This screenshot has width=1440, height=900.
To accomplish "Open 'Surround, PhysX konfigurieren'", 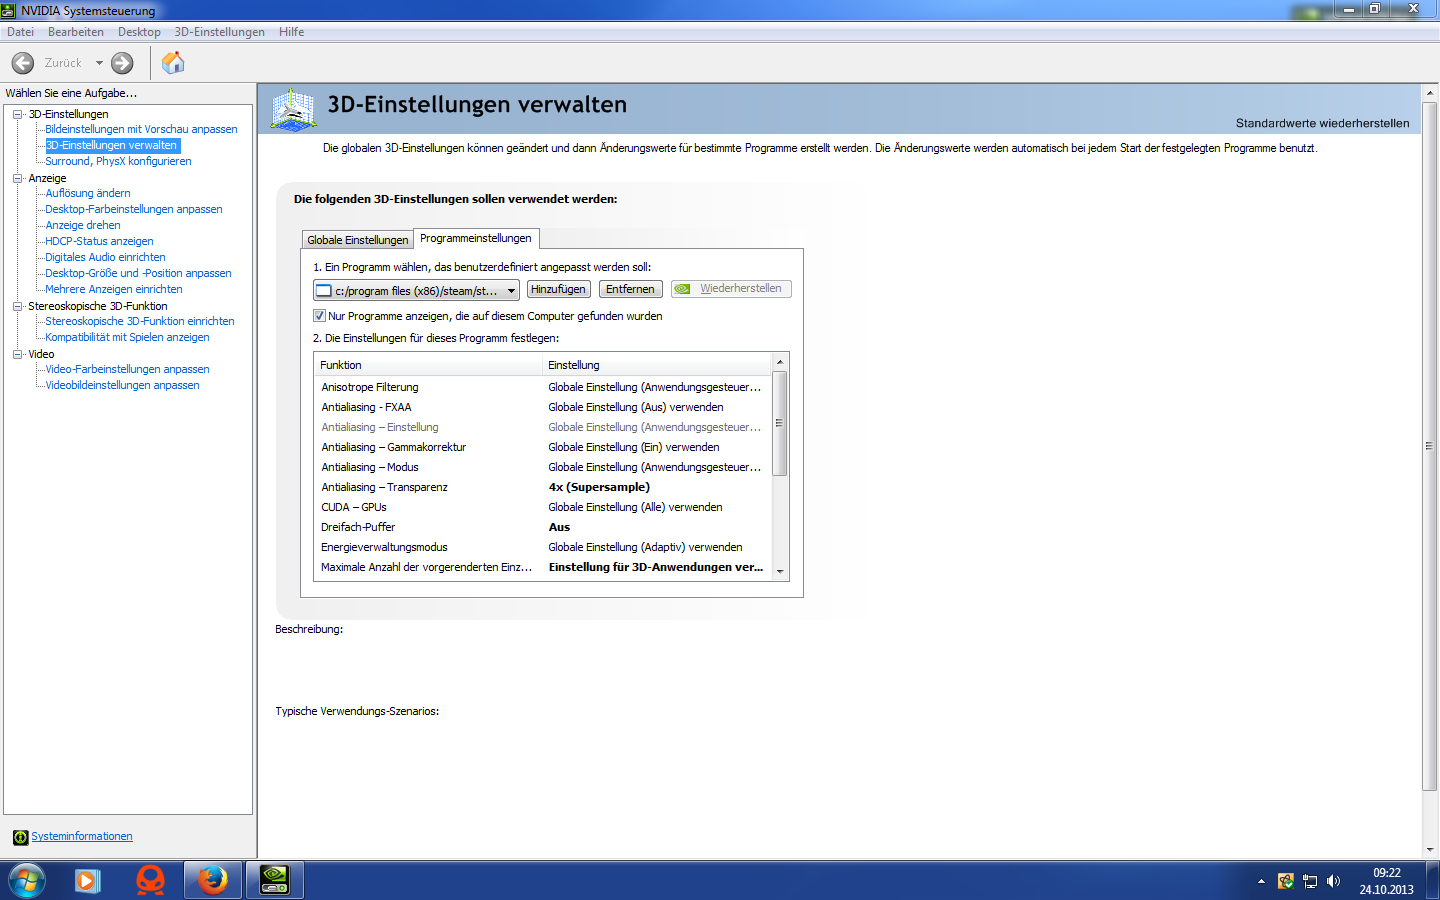I will click(118, 162).
